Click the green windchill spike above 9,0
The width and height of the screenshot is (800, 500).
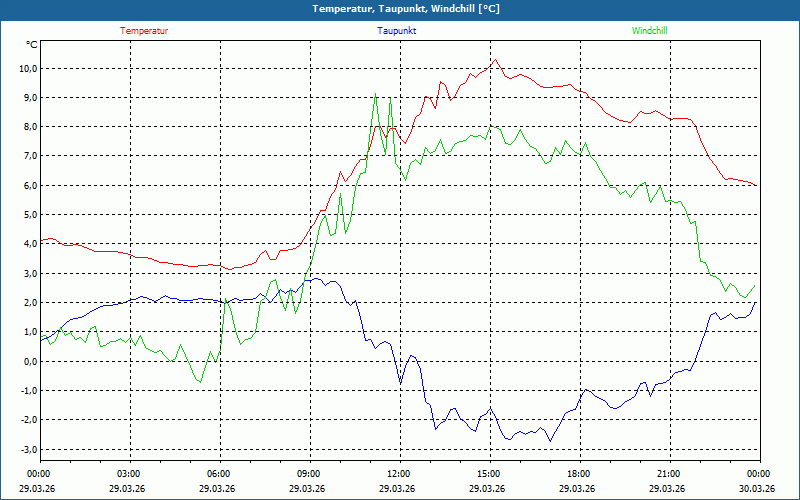coord(376,94)
